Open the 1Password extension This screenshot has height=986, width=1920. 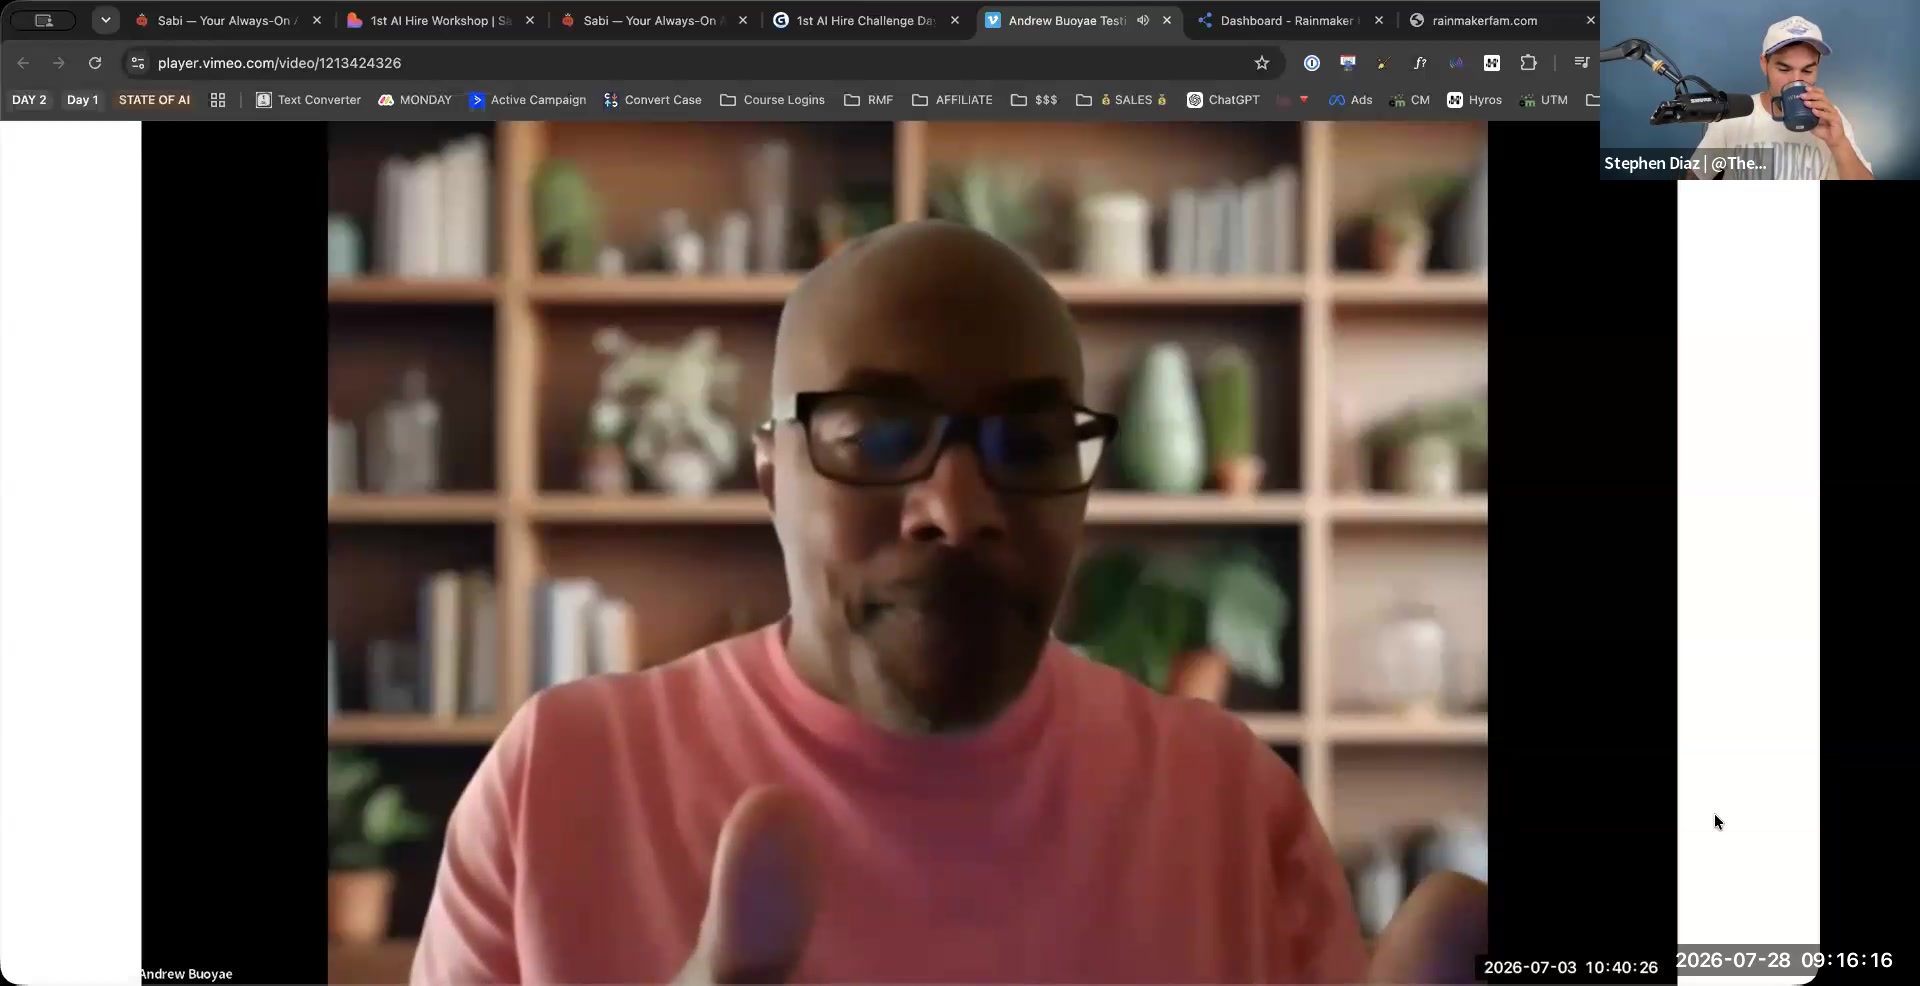[1312, 63]
